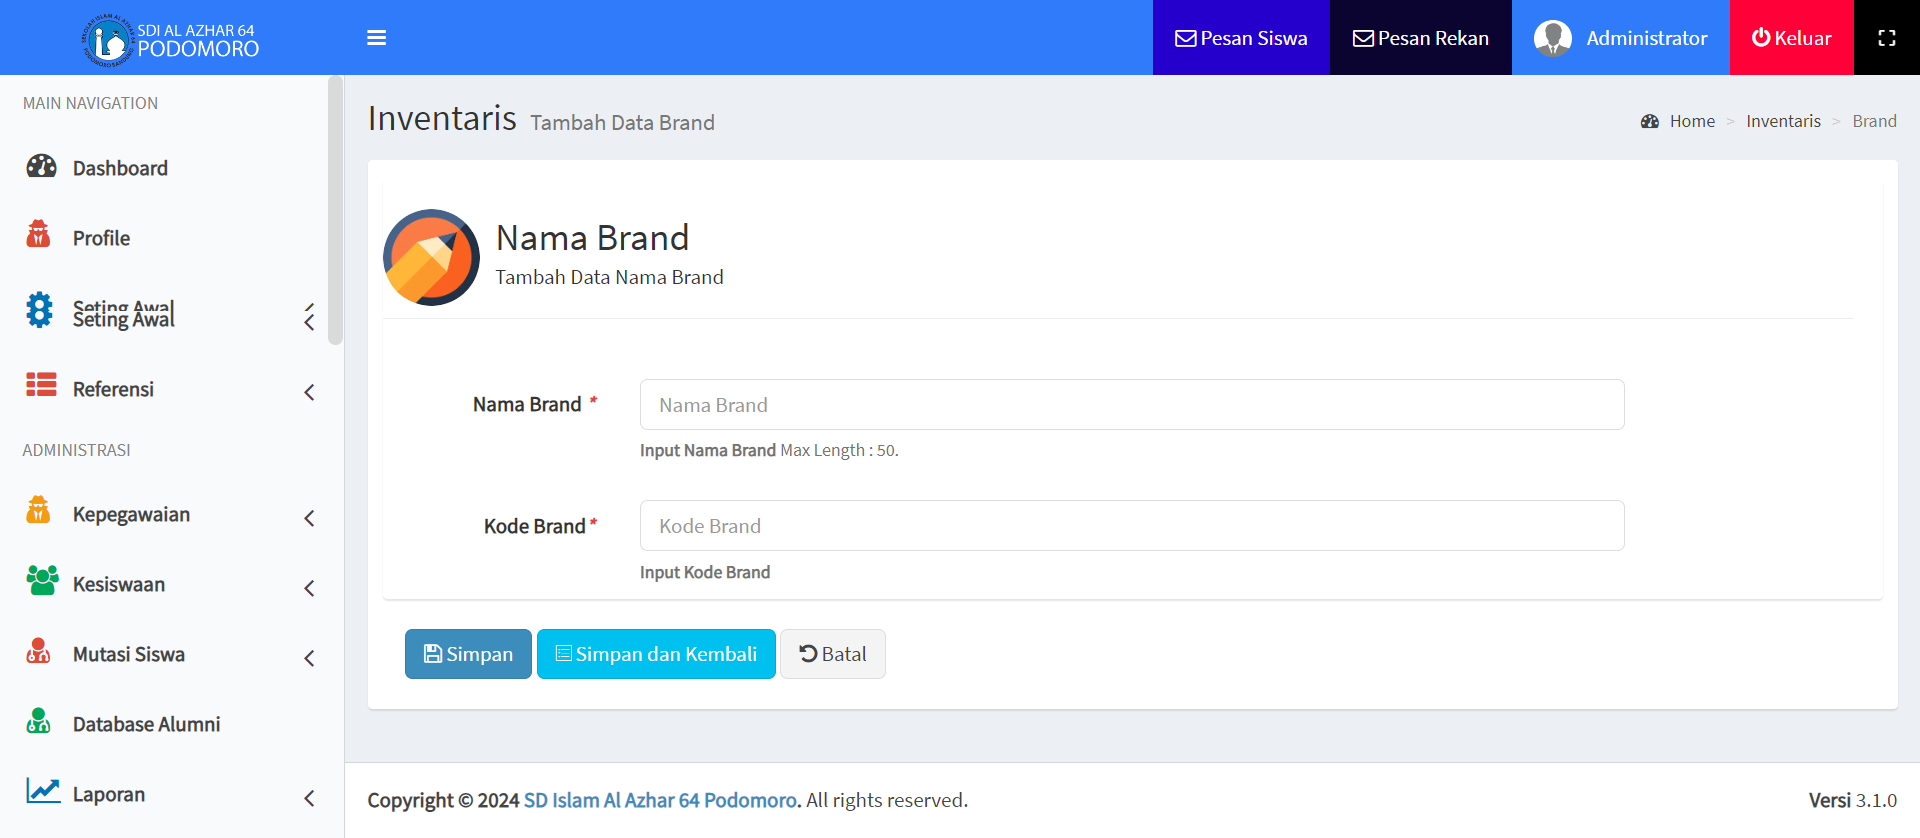Expand the Seting Awal chevron
The height and width of the screenshot is (838, 1920).
309,318
